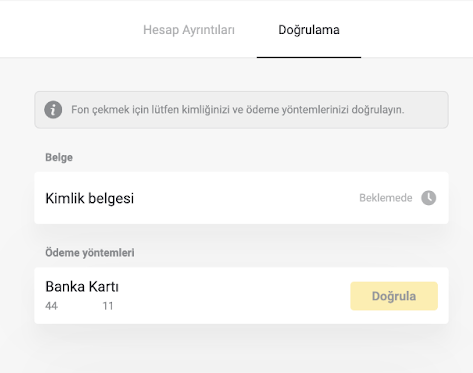
Task: Select the Banka Kartı entry
Action: point(241,296)
